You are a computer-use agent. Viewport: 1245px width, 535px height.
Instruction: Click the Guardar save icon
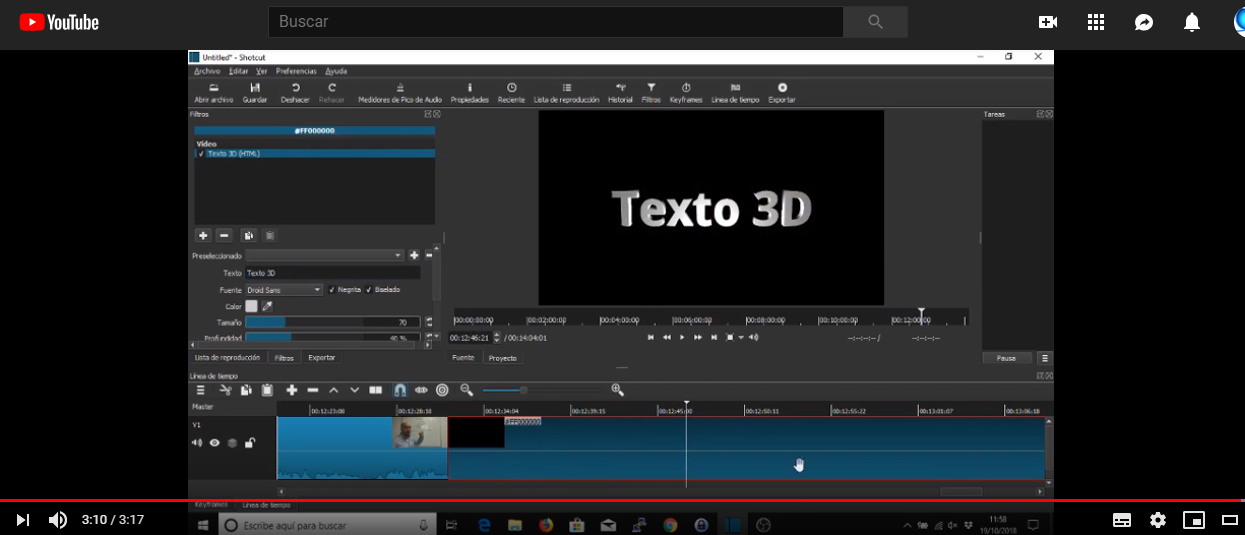[x=255, y=92]
